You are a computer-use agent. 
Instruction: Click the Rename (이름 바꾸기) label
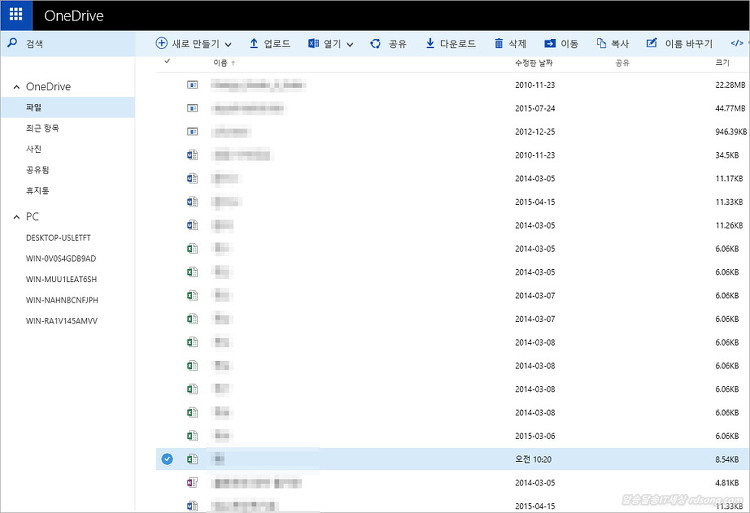[689, 44]
